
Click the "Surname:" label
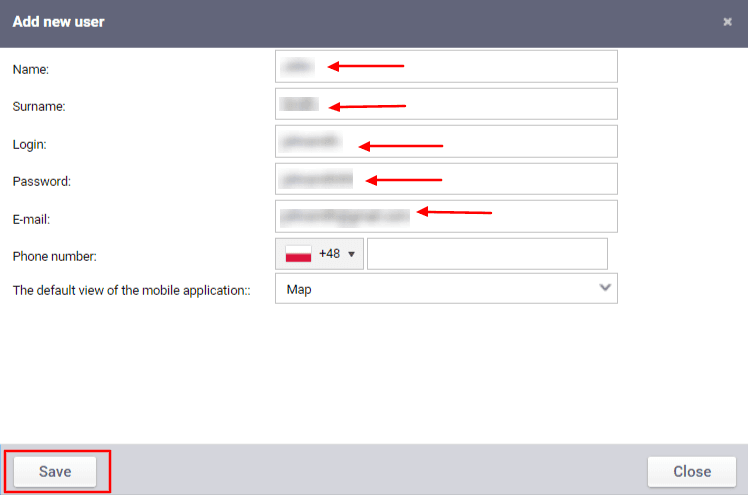tap(39, 107)
